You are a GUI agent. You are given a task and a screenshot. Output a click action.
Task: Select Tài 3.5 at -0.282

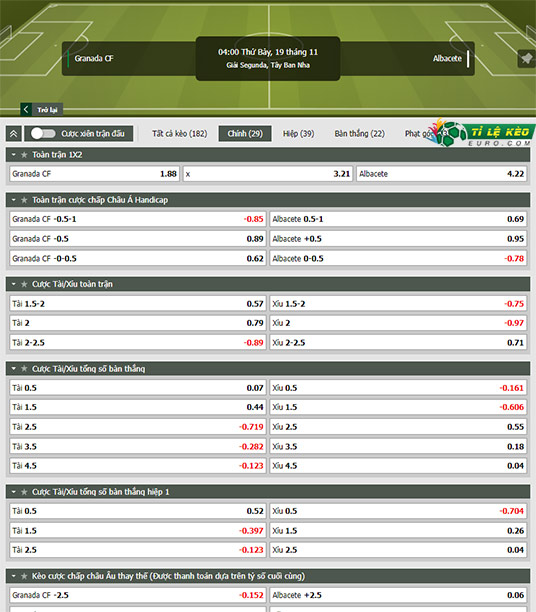(138, 447)
